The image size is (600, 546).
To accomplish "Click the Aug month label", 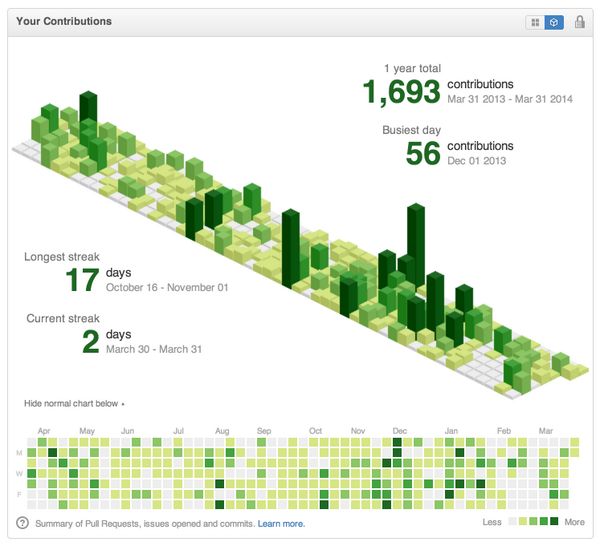I will tap(222, 431).
